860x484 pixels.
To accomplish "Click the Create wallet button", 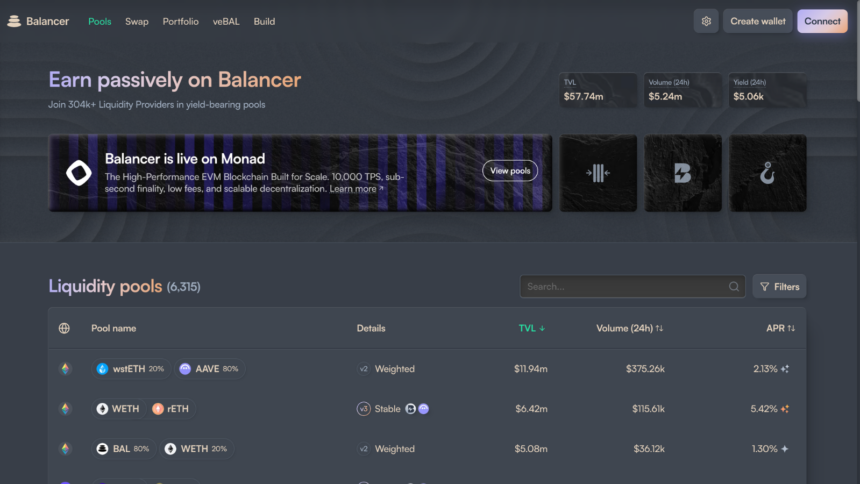I will pyautogui.click(x=757, y=21).
